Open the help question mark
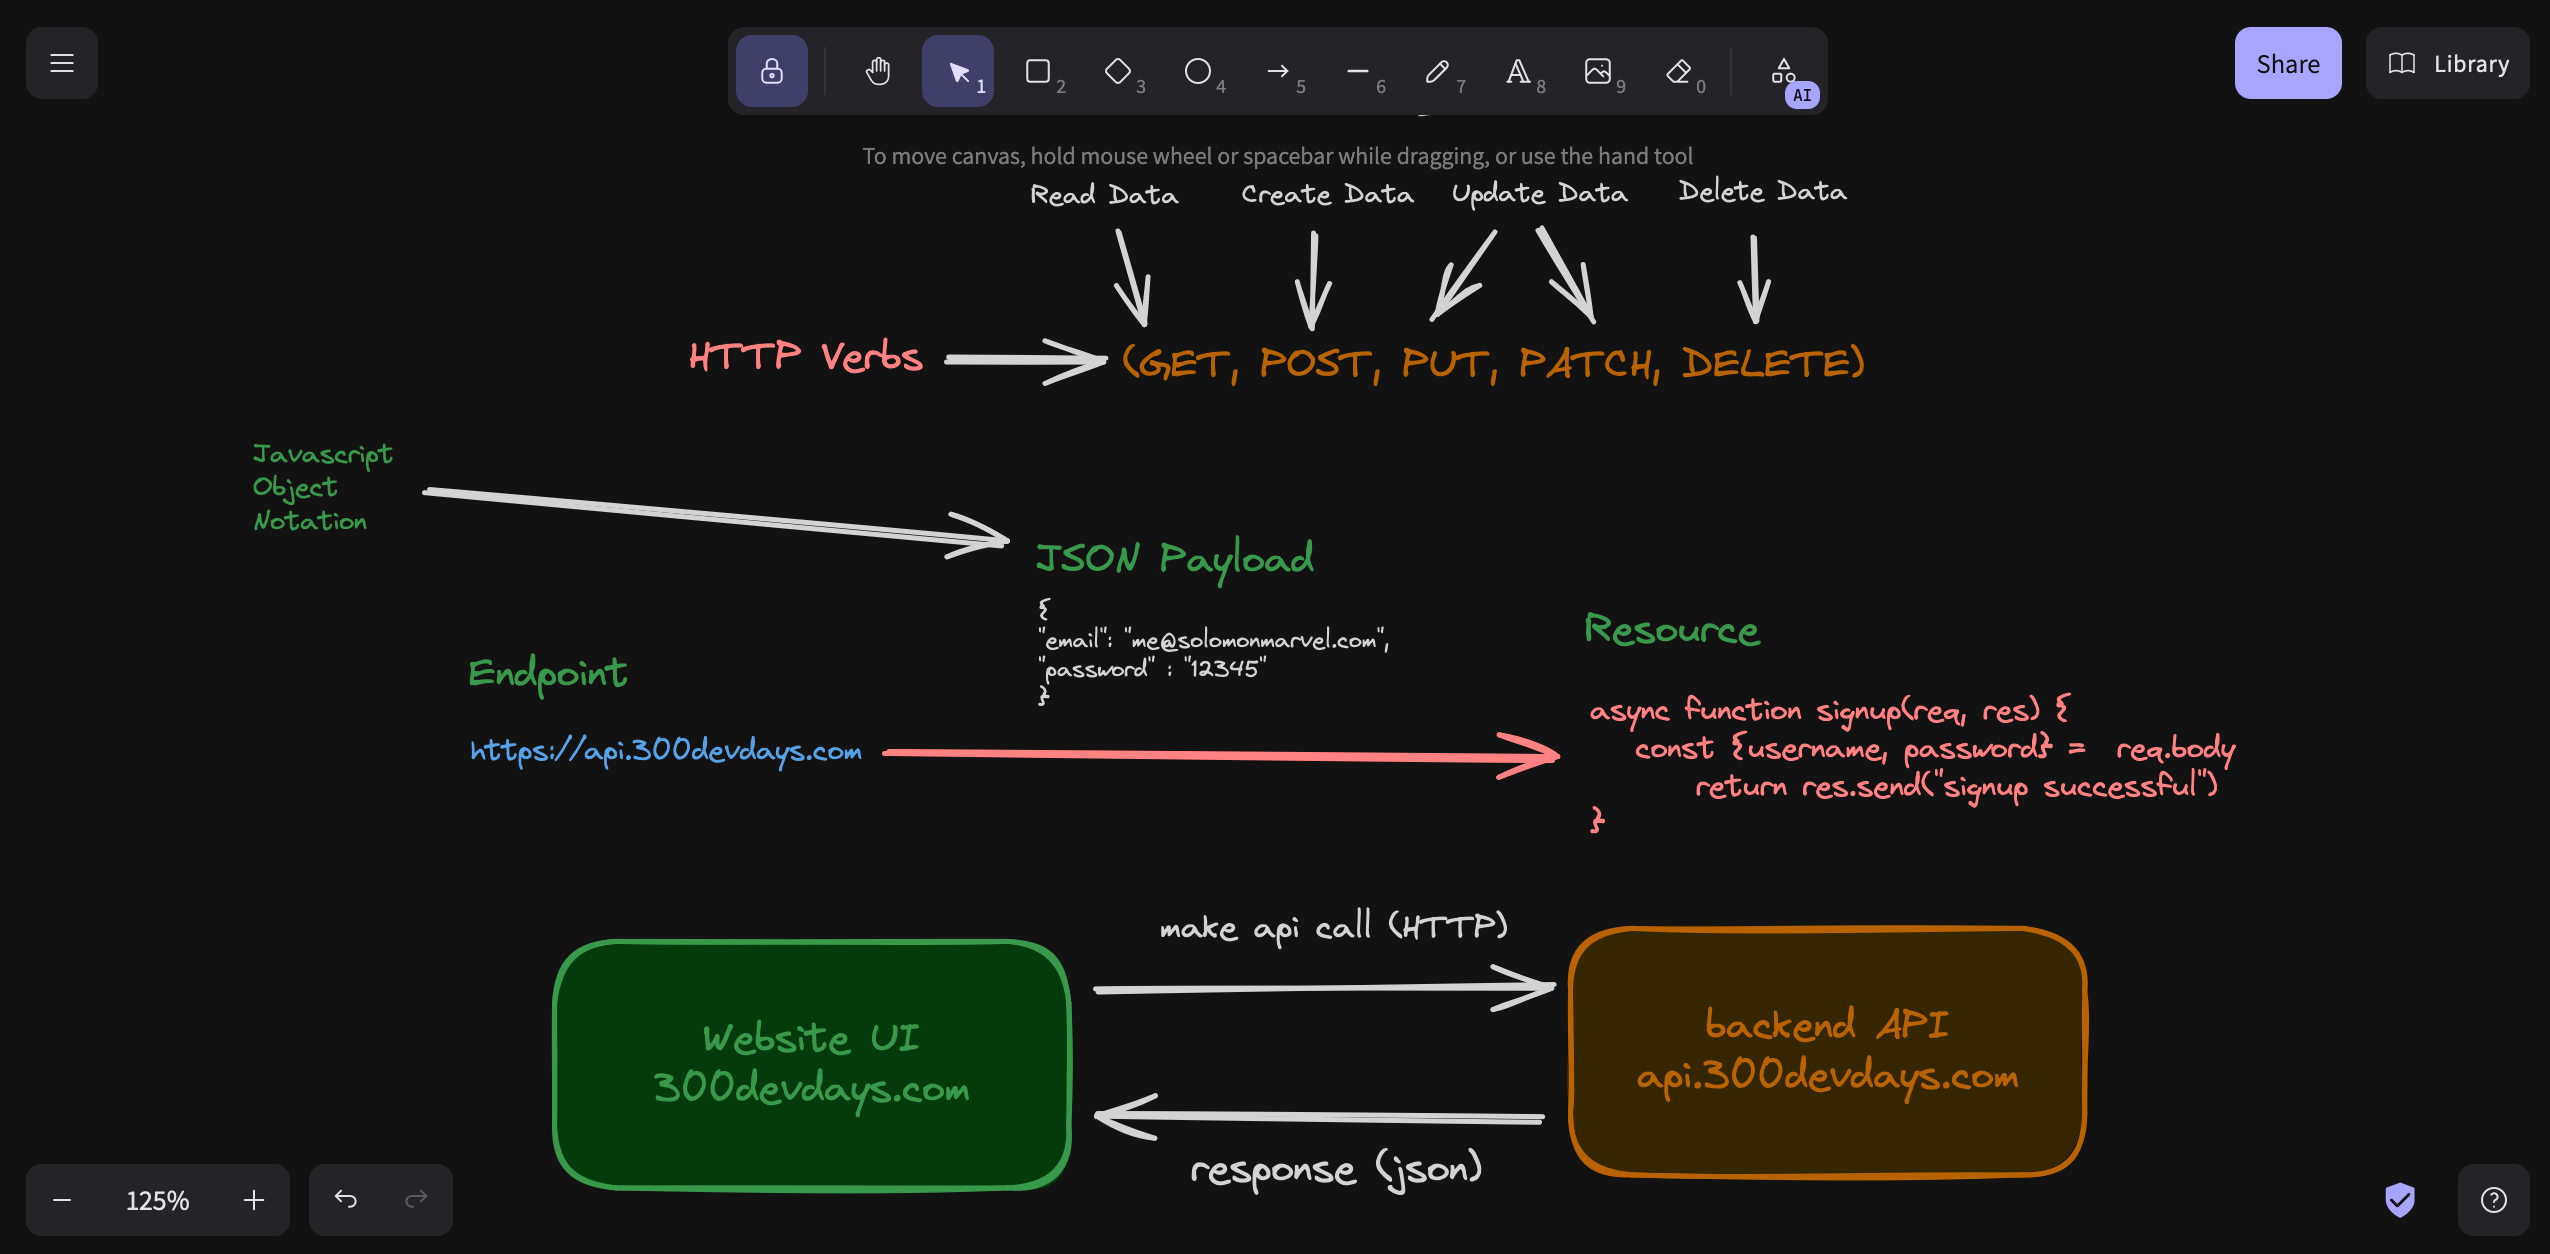The image size is (2550, 1254). 2493,1199
